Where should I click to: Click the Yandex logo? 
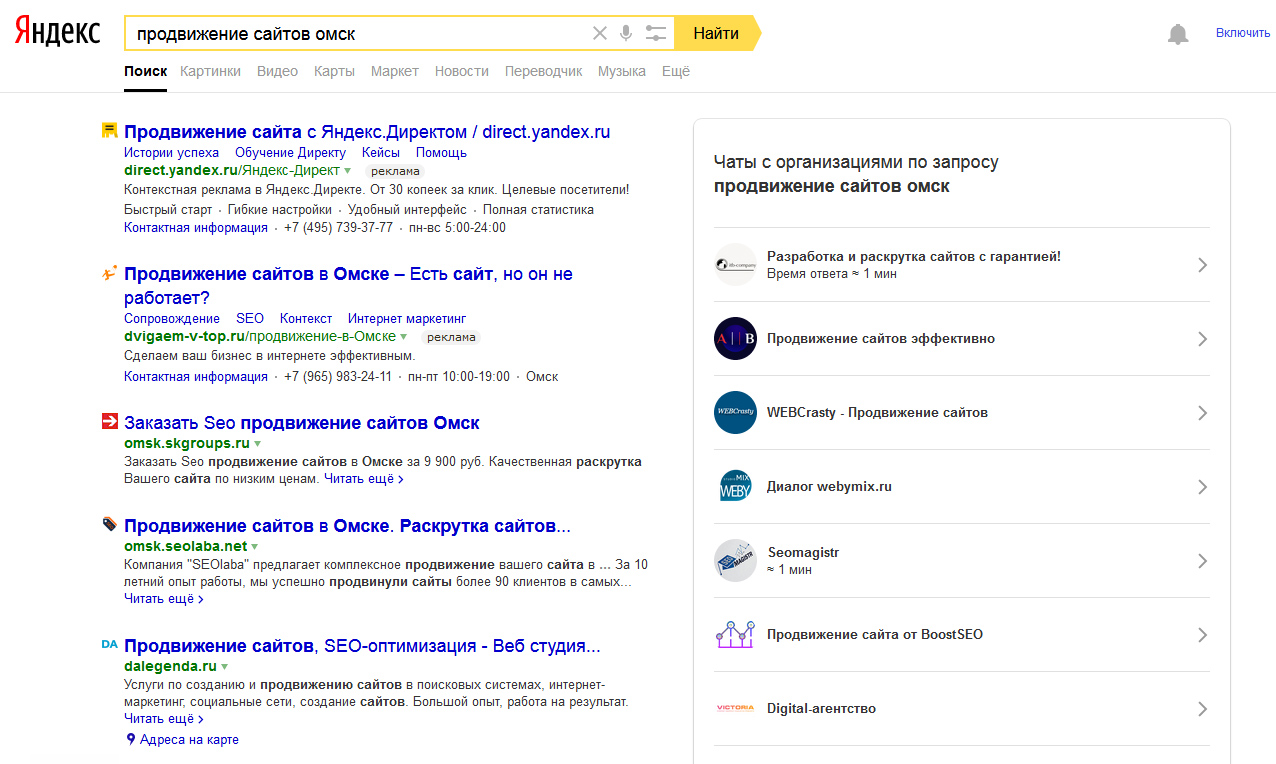(57, 32)
